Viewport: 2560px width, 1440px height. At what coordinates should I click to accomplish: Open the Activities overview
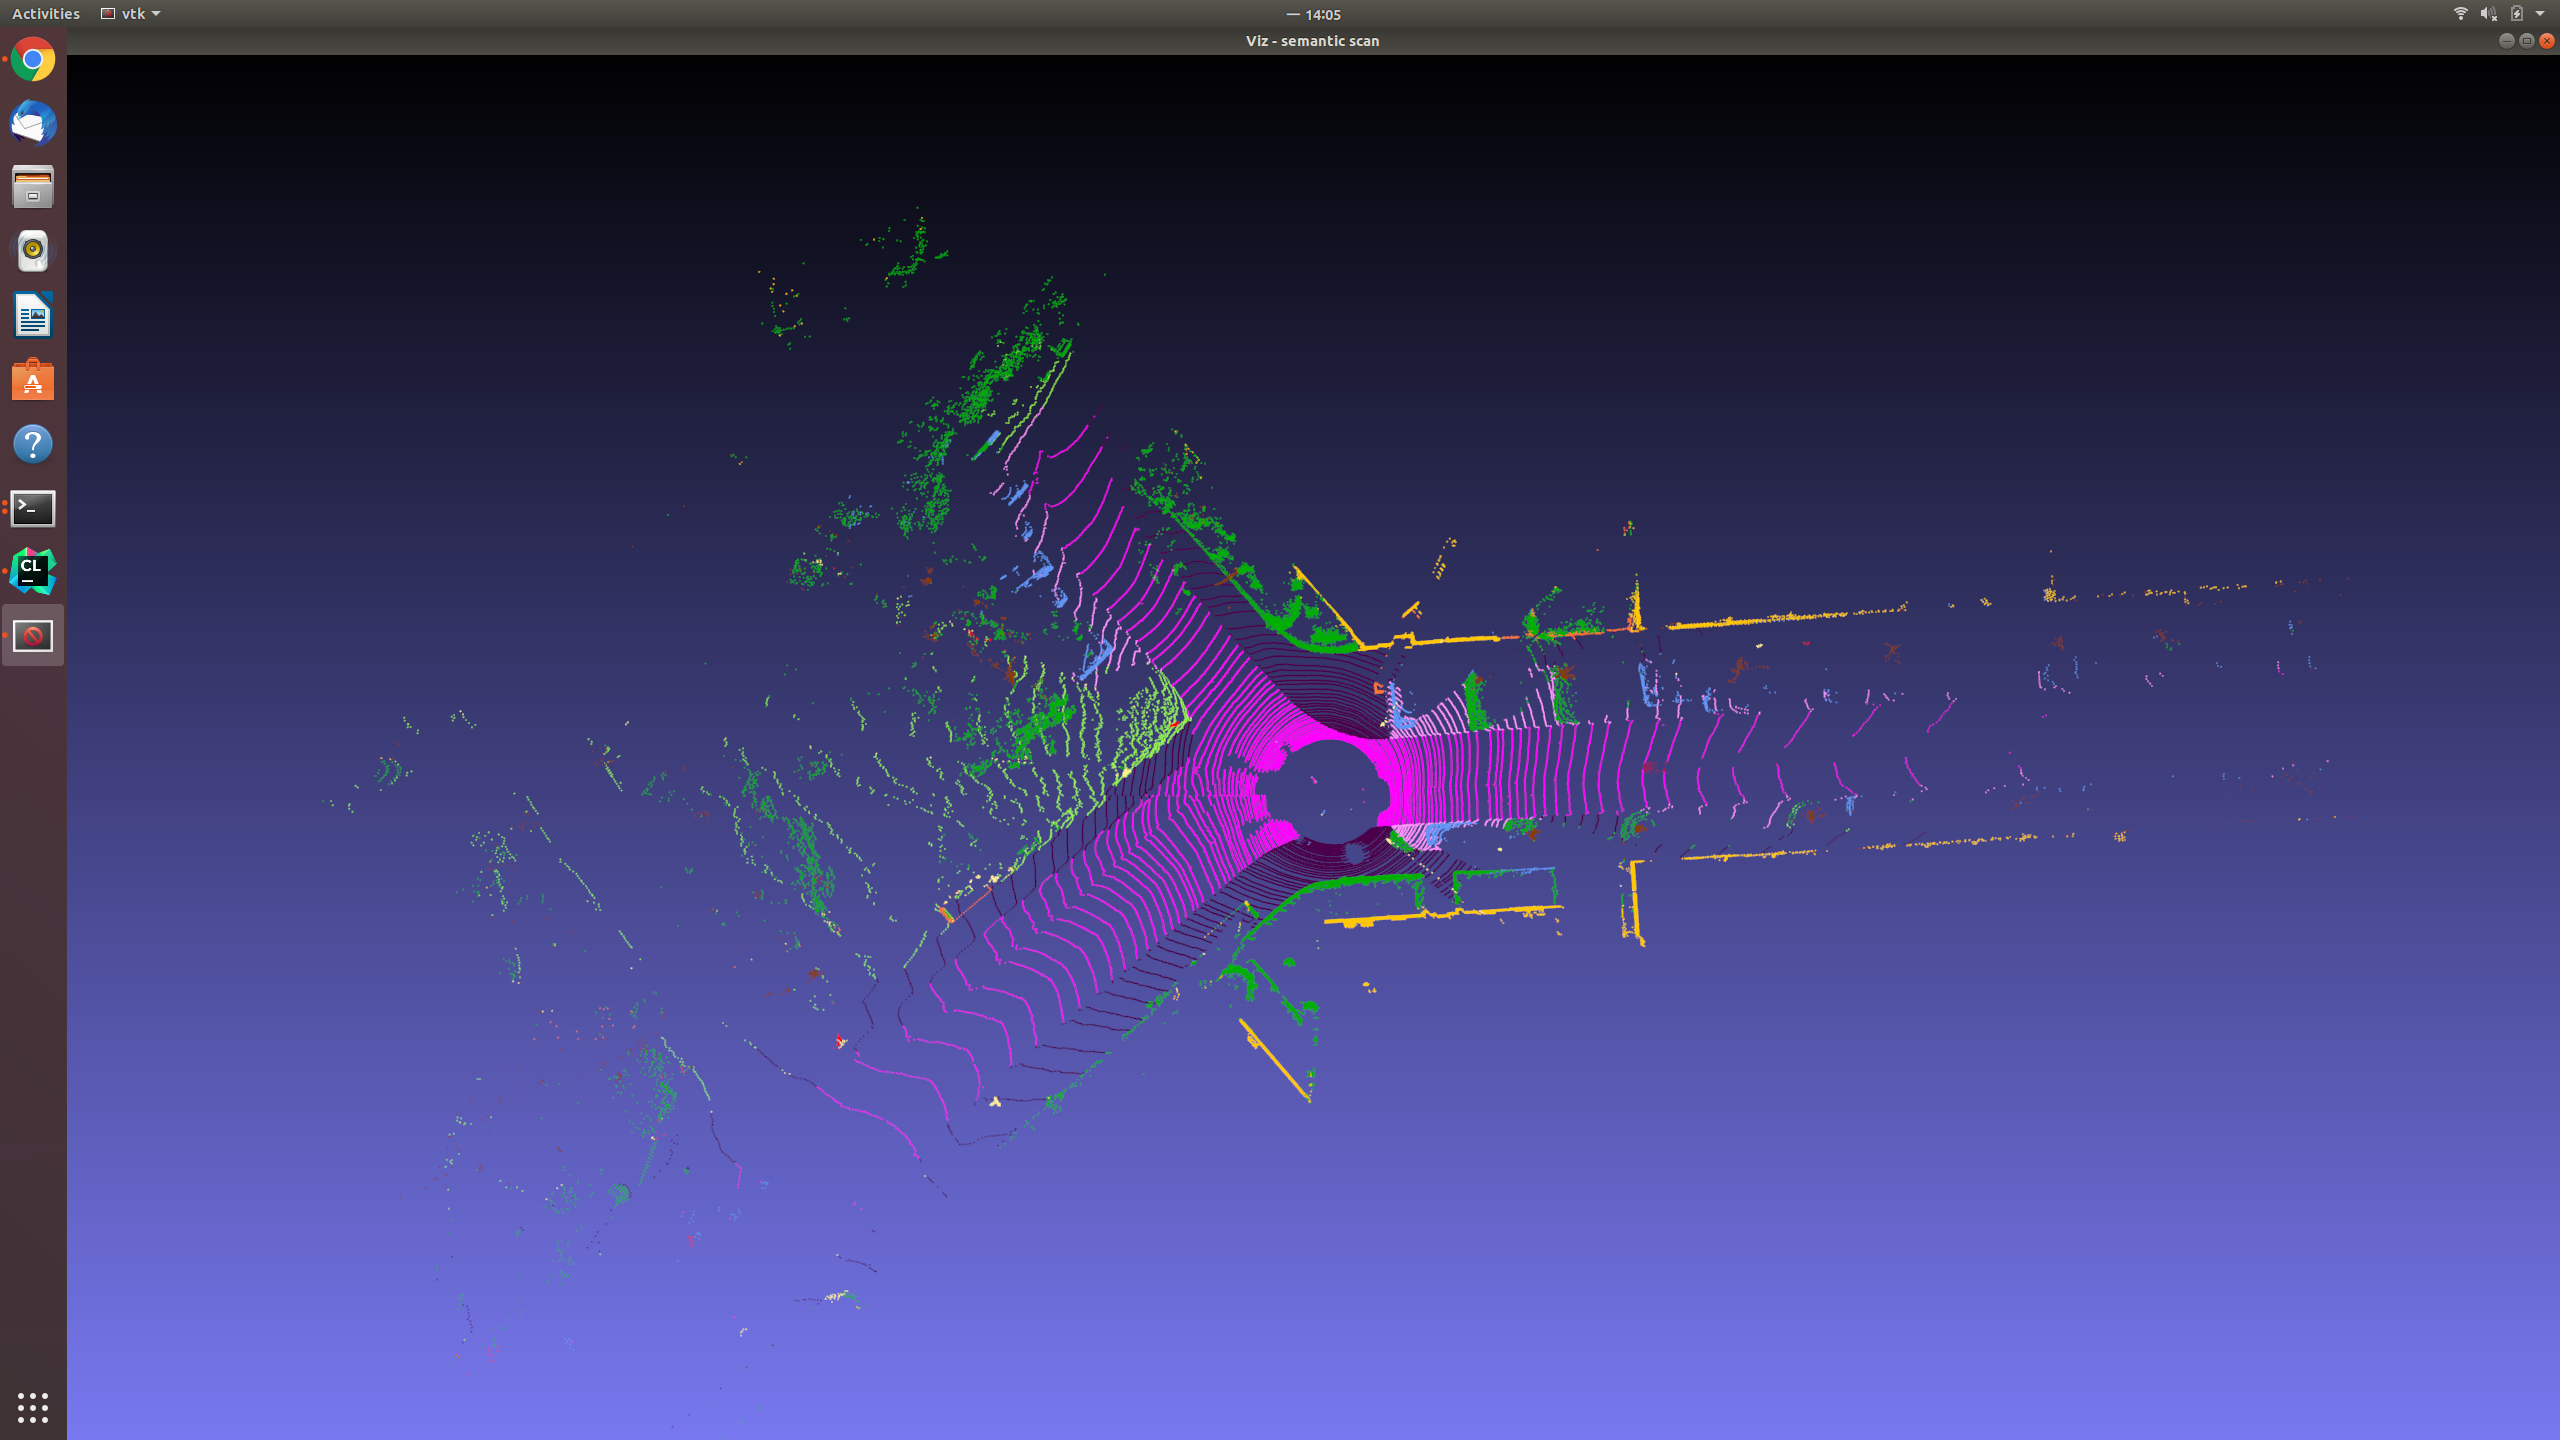click(x=46, y=14)
